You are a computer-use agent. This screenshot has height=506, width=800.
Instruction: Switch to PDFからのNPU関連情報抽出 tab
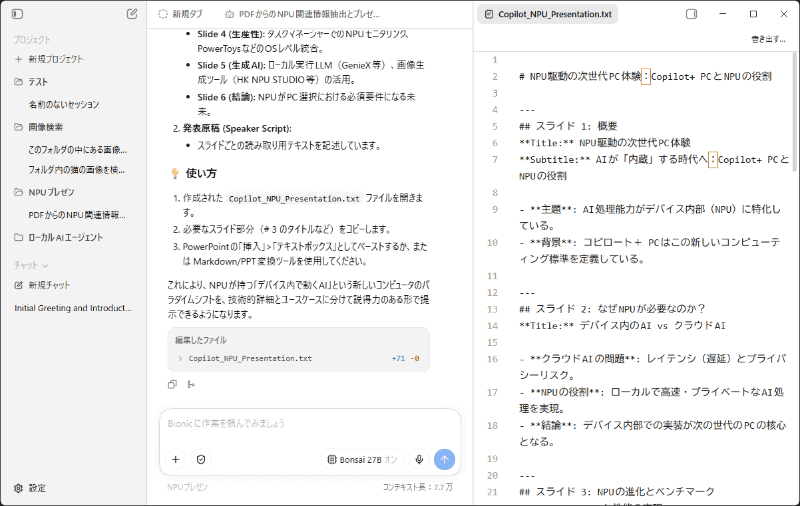(x=303, y=14)
